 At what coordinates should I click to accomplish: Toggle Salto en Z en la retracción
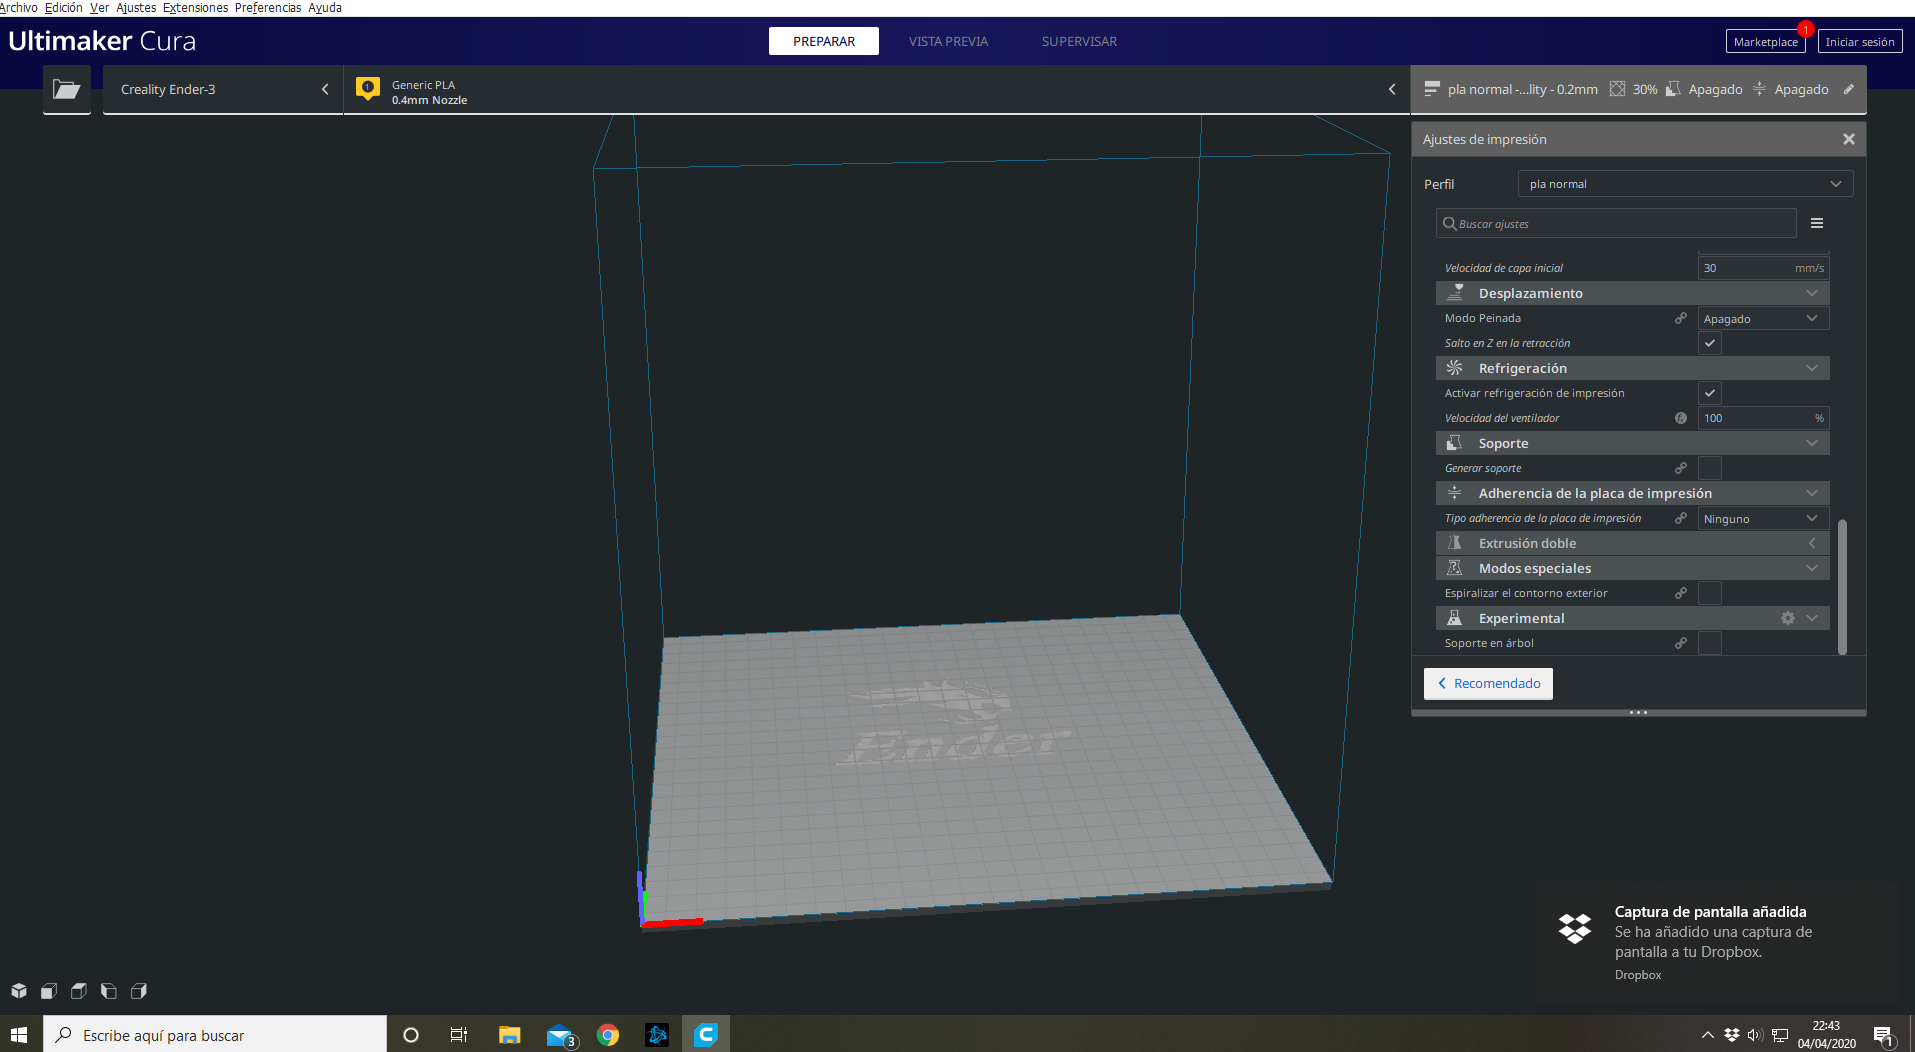click(1710, 343)
